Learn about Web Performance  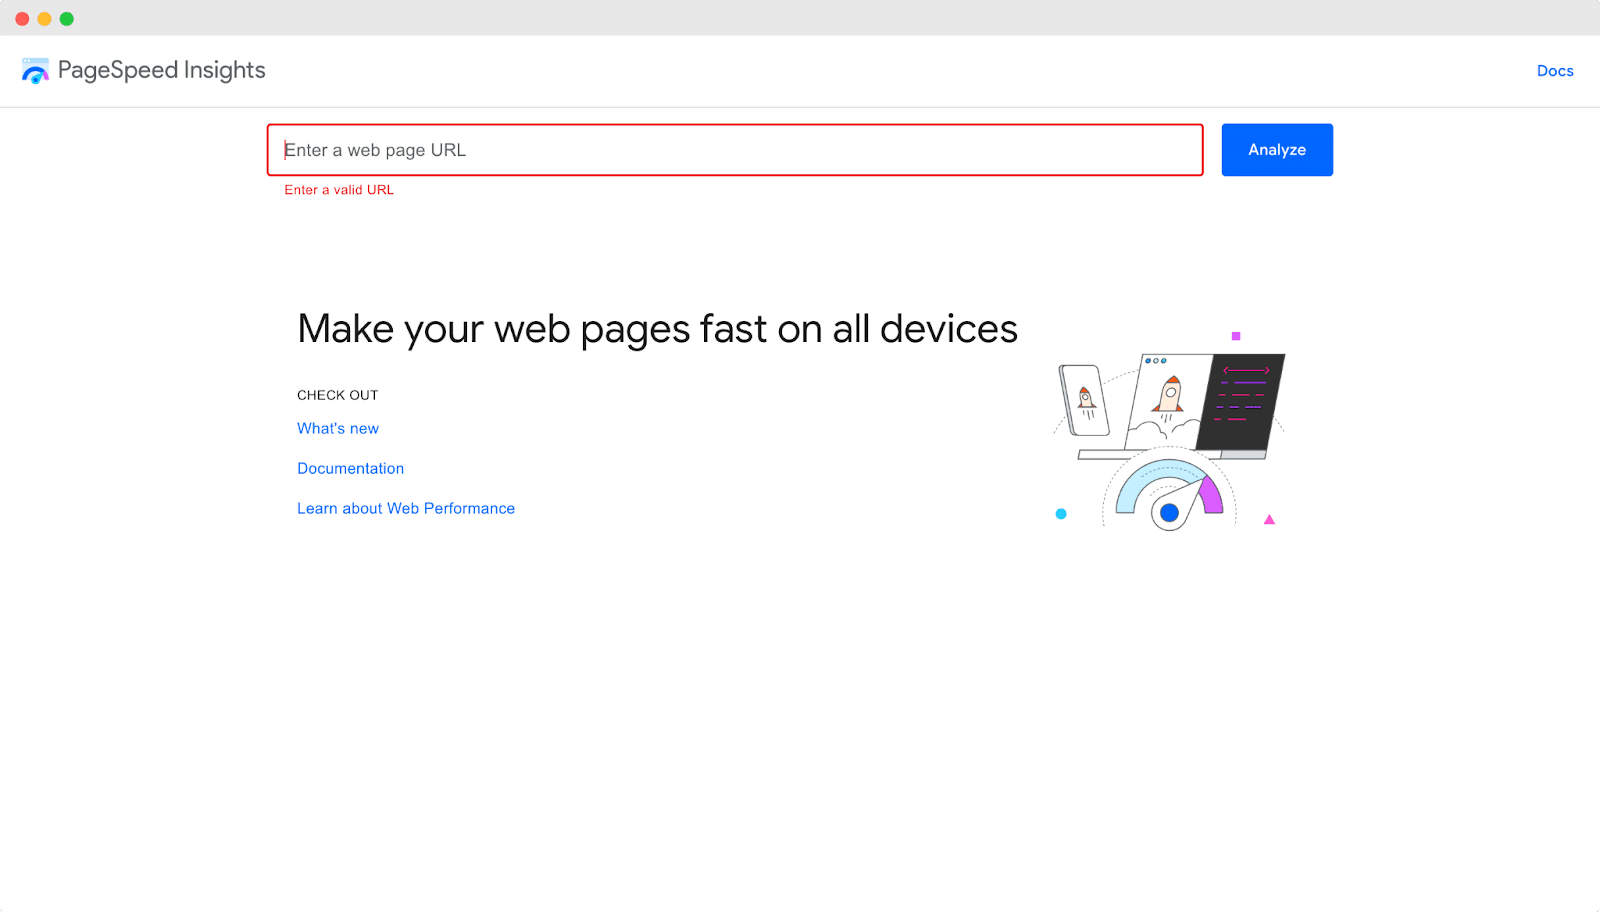405,508
